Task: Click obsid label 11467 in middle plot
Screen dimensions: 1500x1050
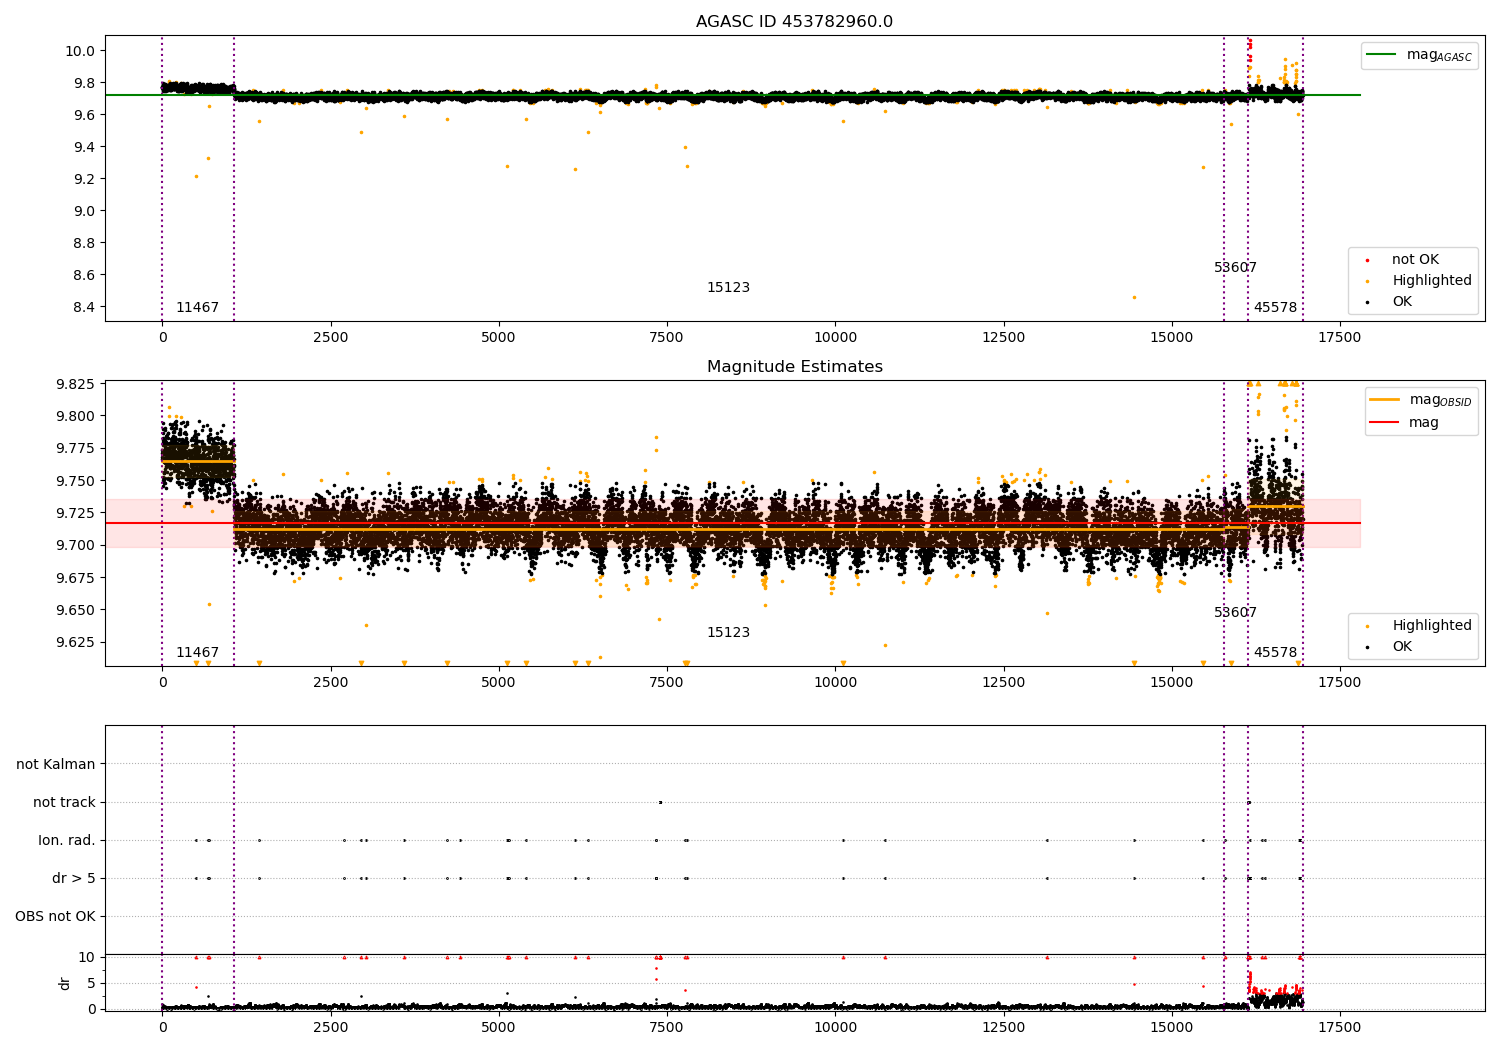Action: coord(197,653)
